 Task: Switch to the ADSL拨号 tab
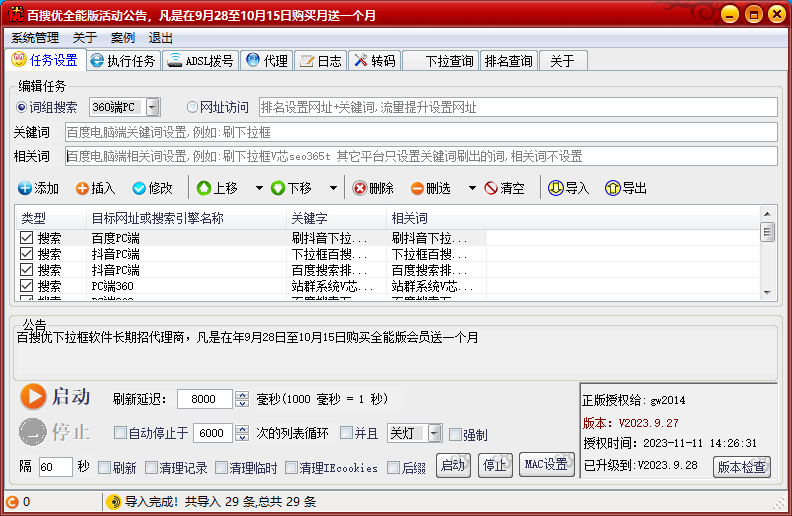point(201,61)
